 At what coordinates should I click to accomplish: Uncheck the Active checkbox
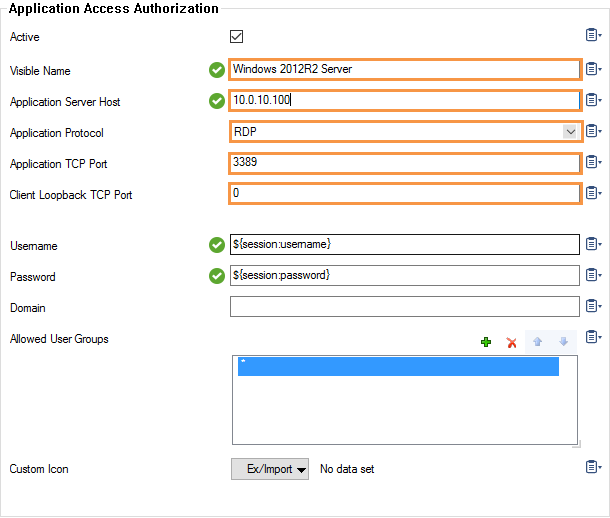pos(237,37)
